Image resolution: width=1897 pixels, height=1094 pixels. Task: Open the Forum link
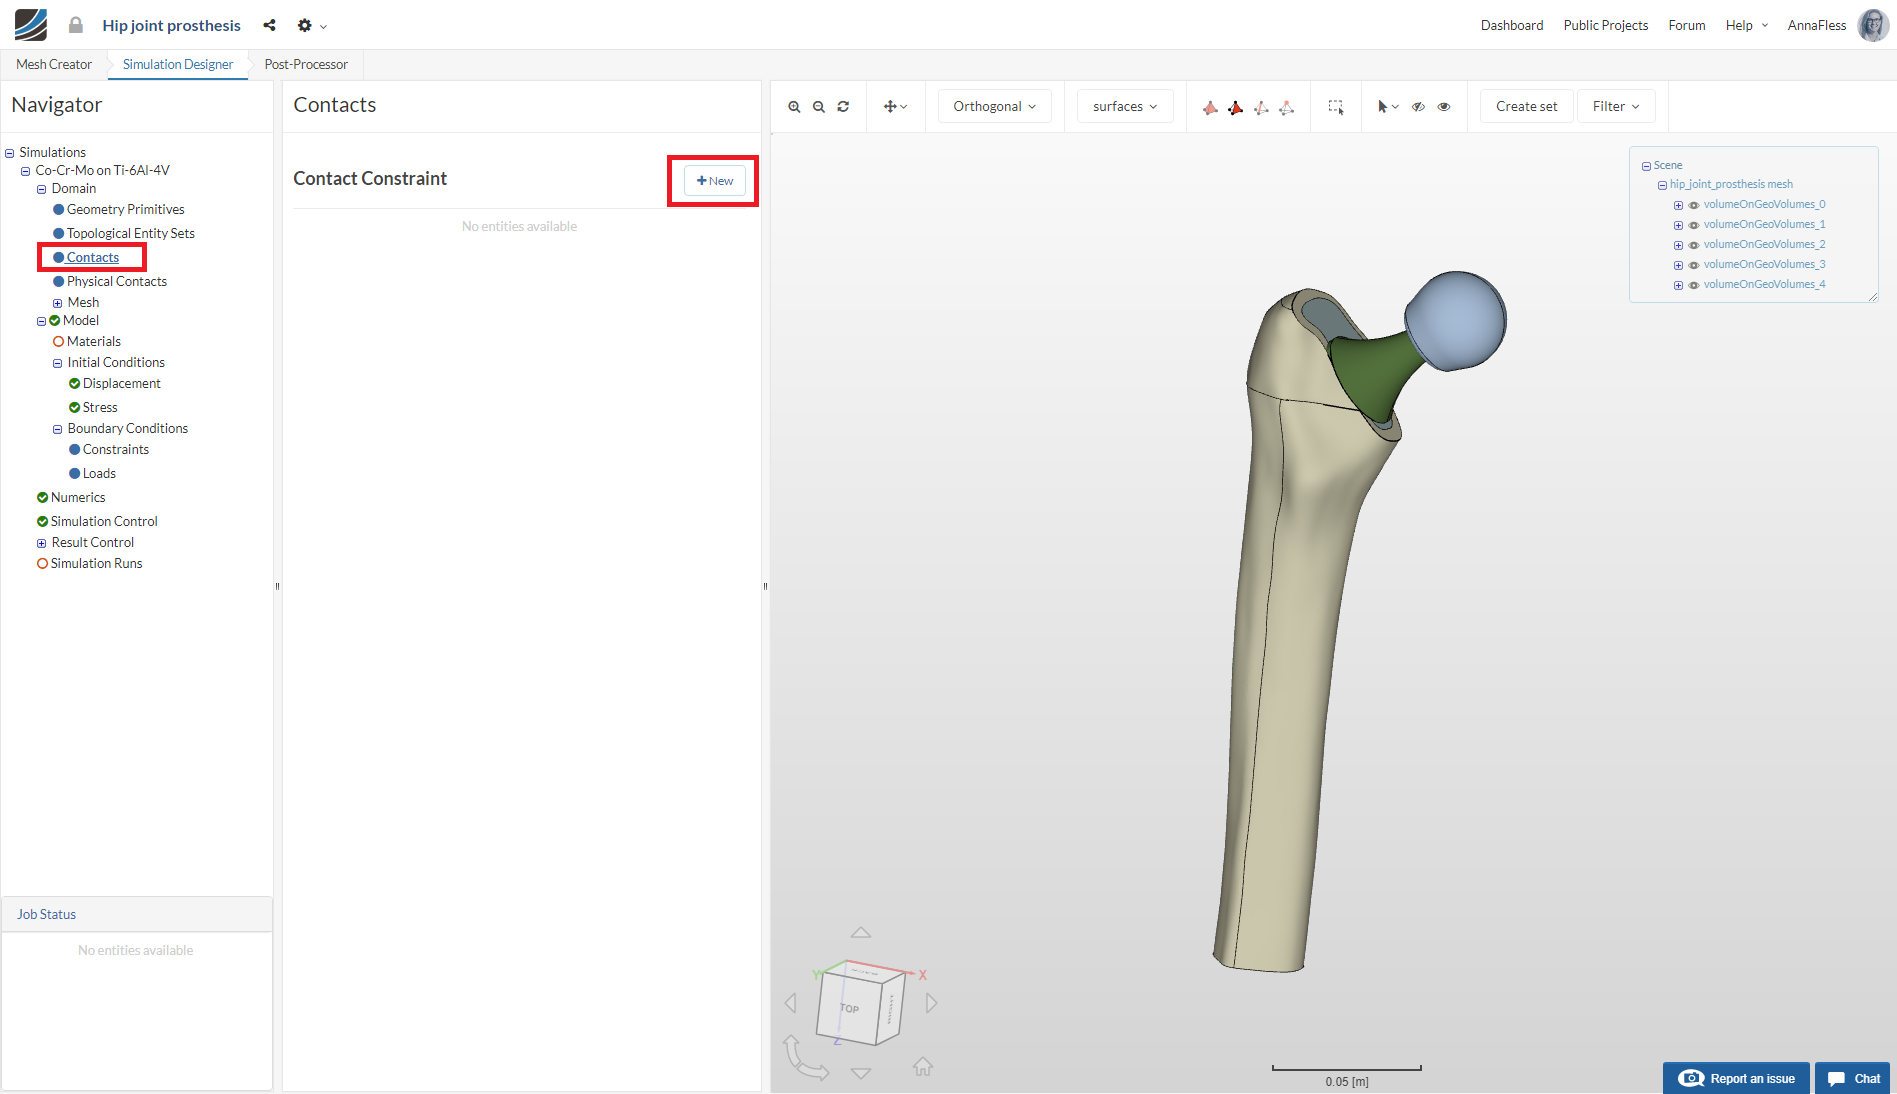[x=1687, y=25]
